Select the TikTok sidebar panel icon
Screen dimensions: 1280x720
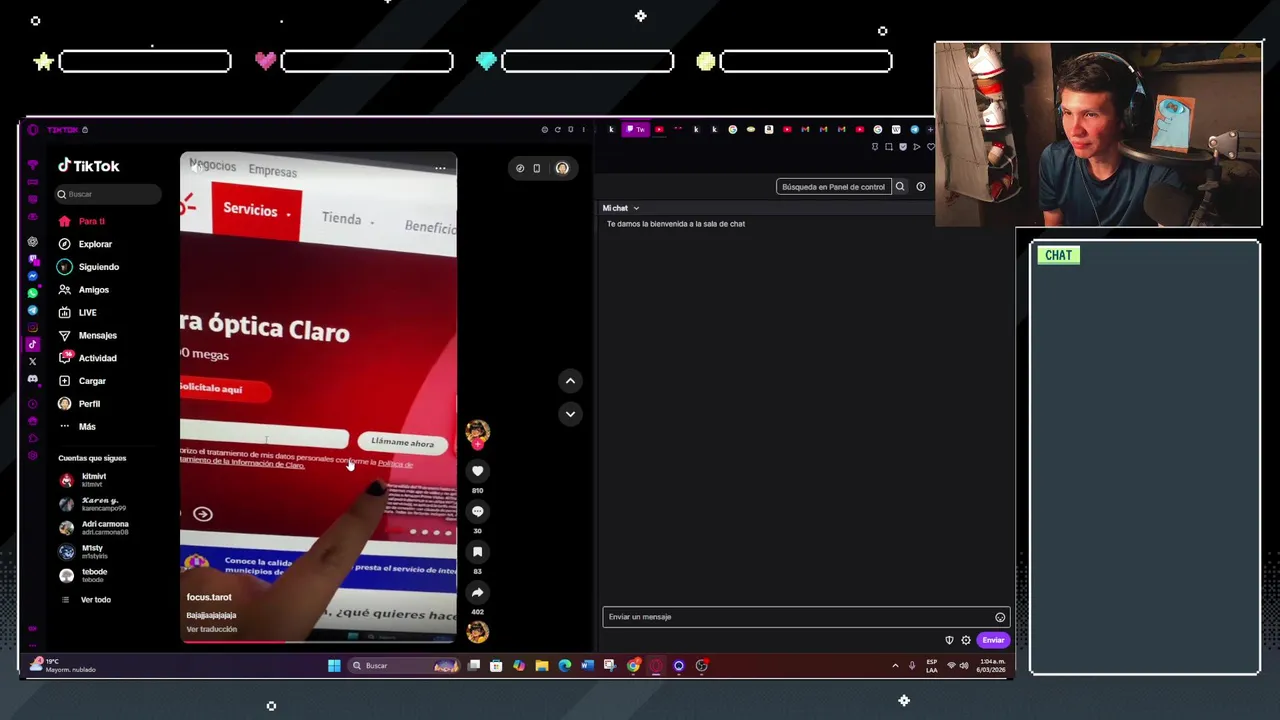click(x=32, y=344)
